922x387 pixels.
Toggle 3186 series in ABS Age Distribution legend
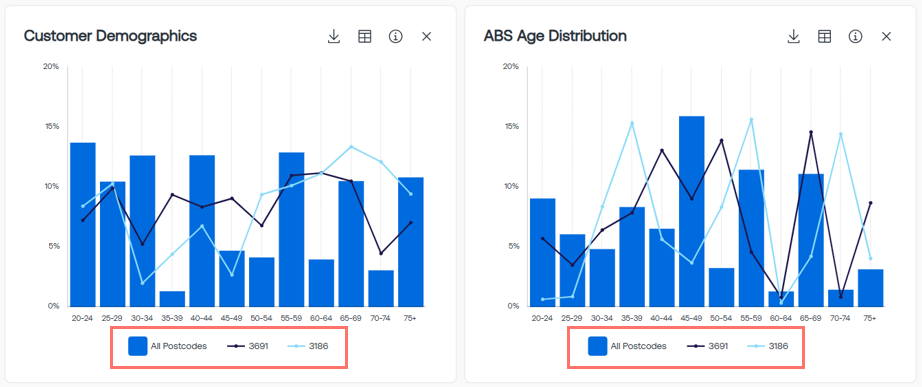click(x=768, y=346)
